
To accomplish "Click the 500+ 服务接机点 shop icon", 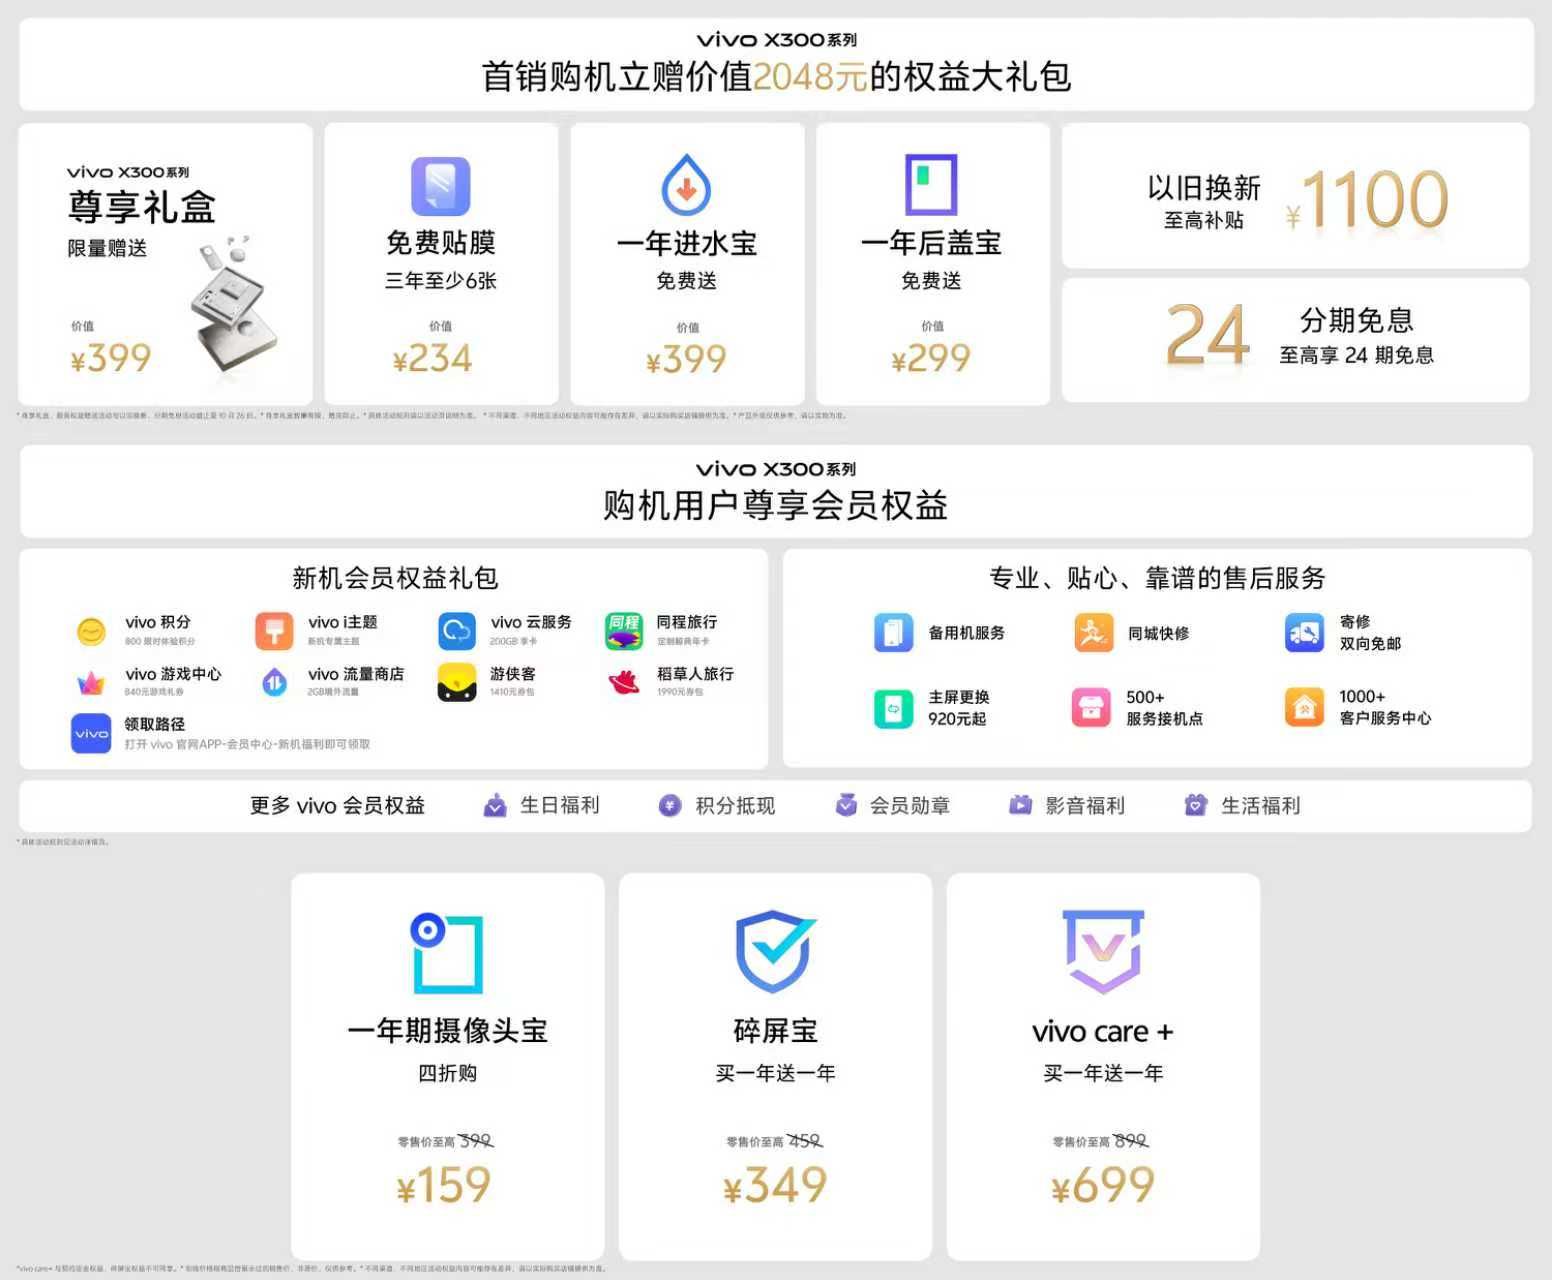I will 1091,708.
